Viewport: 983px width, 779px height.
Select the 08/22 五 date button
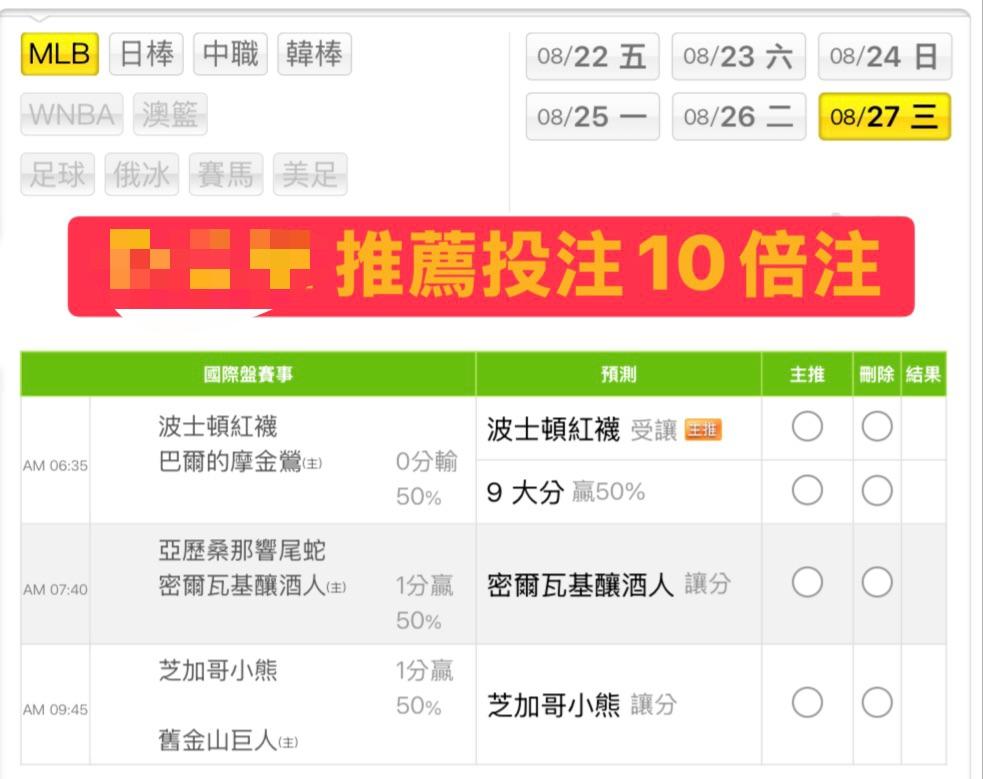click(x=592, y=56)
